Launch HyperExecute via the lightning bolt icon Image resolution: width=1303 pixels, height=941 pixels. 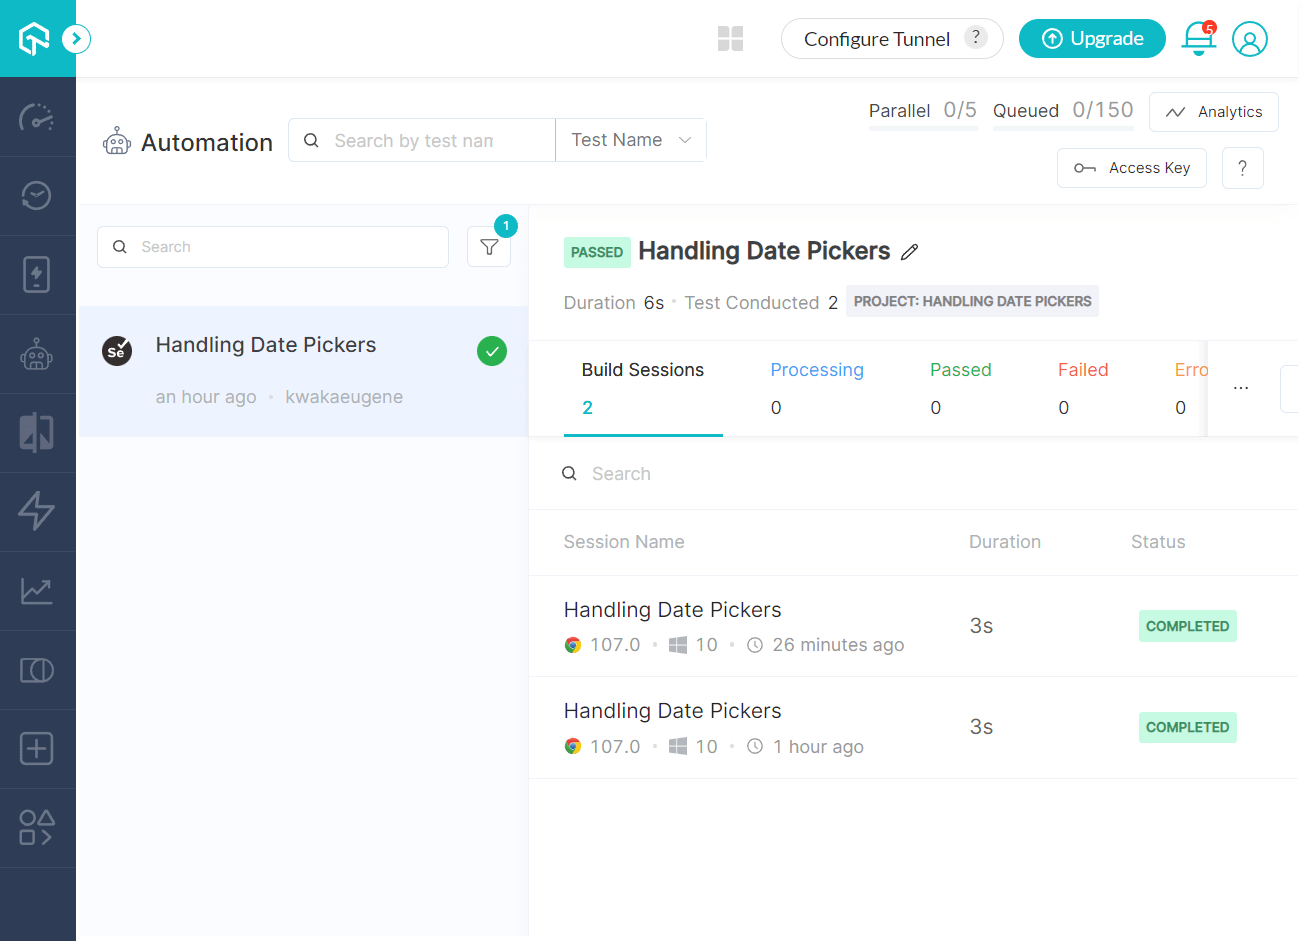37,511
